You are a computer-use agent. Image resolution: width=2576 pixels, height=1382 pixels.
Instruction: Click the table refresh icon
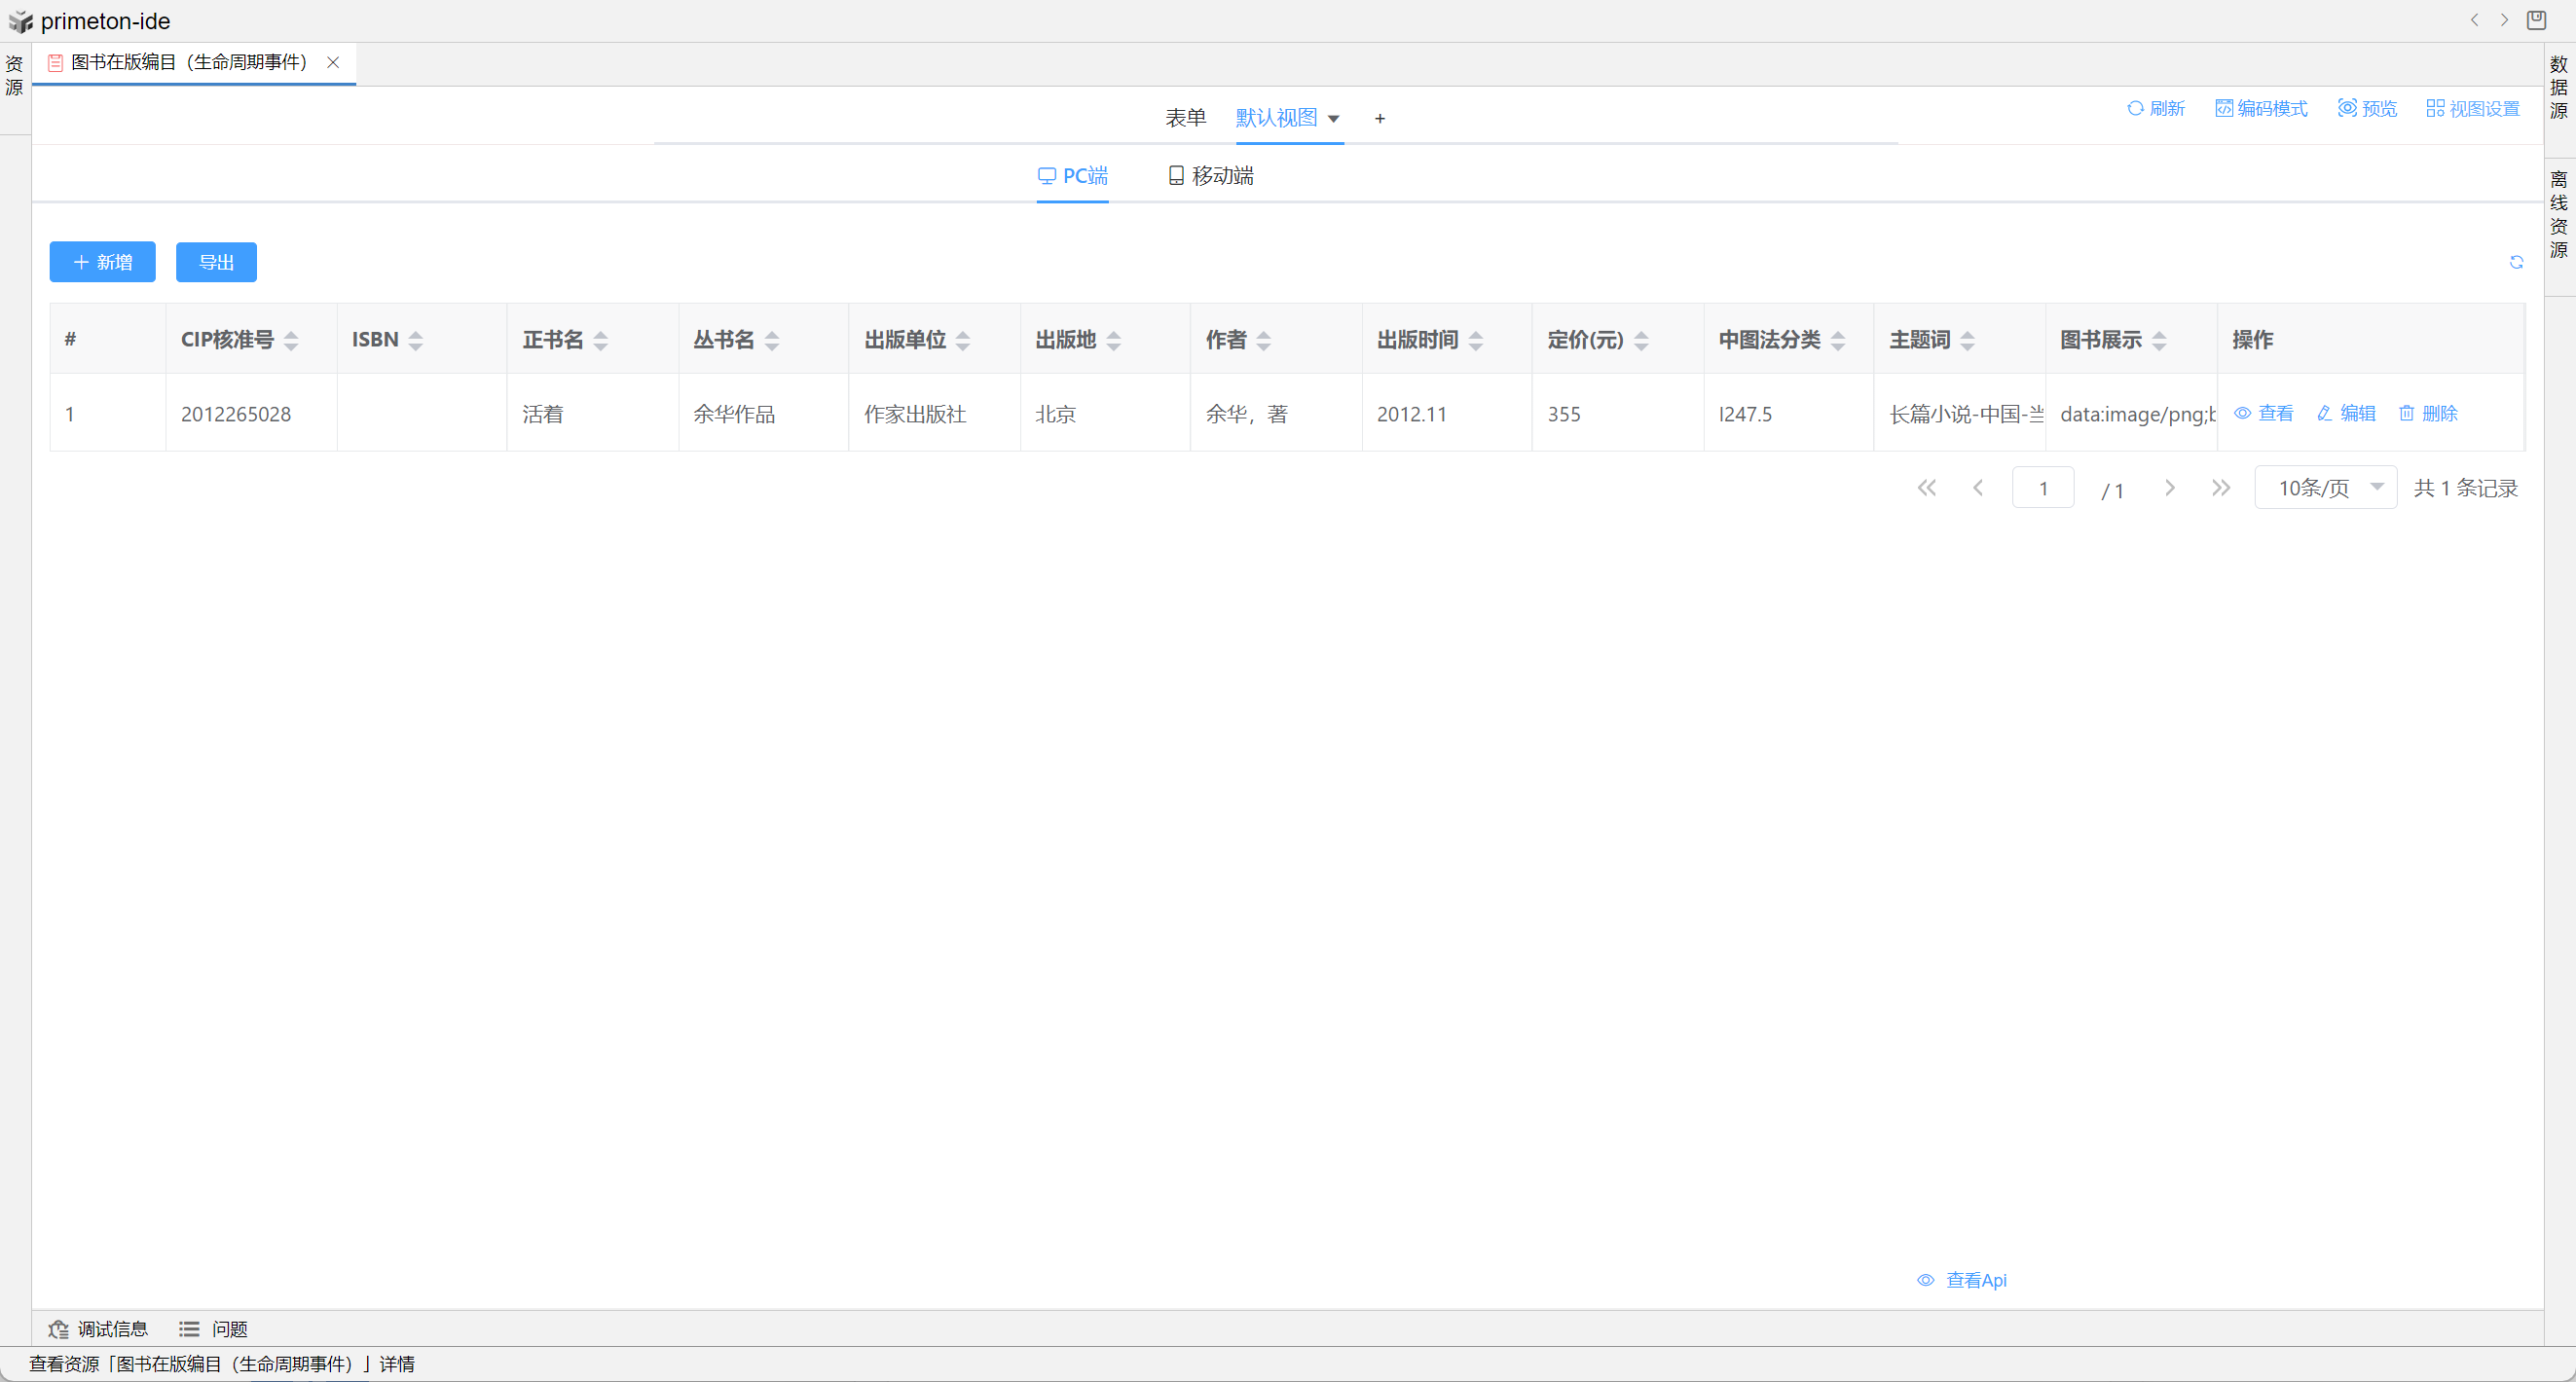[x=2516, y=262]
